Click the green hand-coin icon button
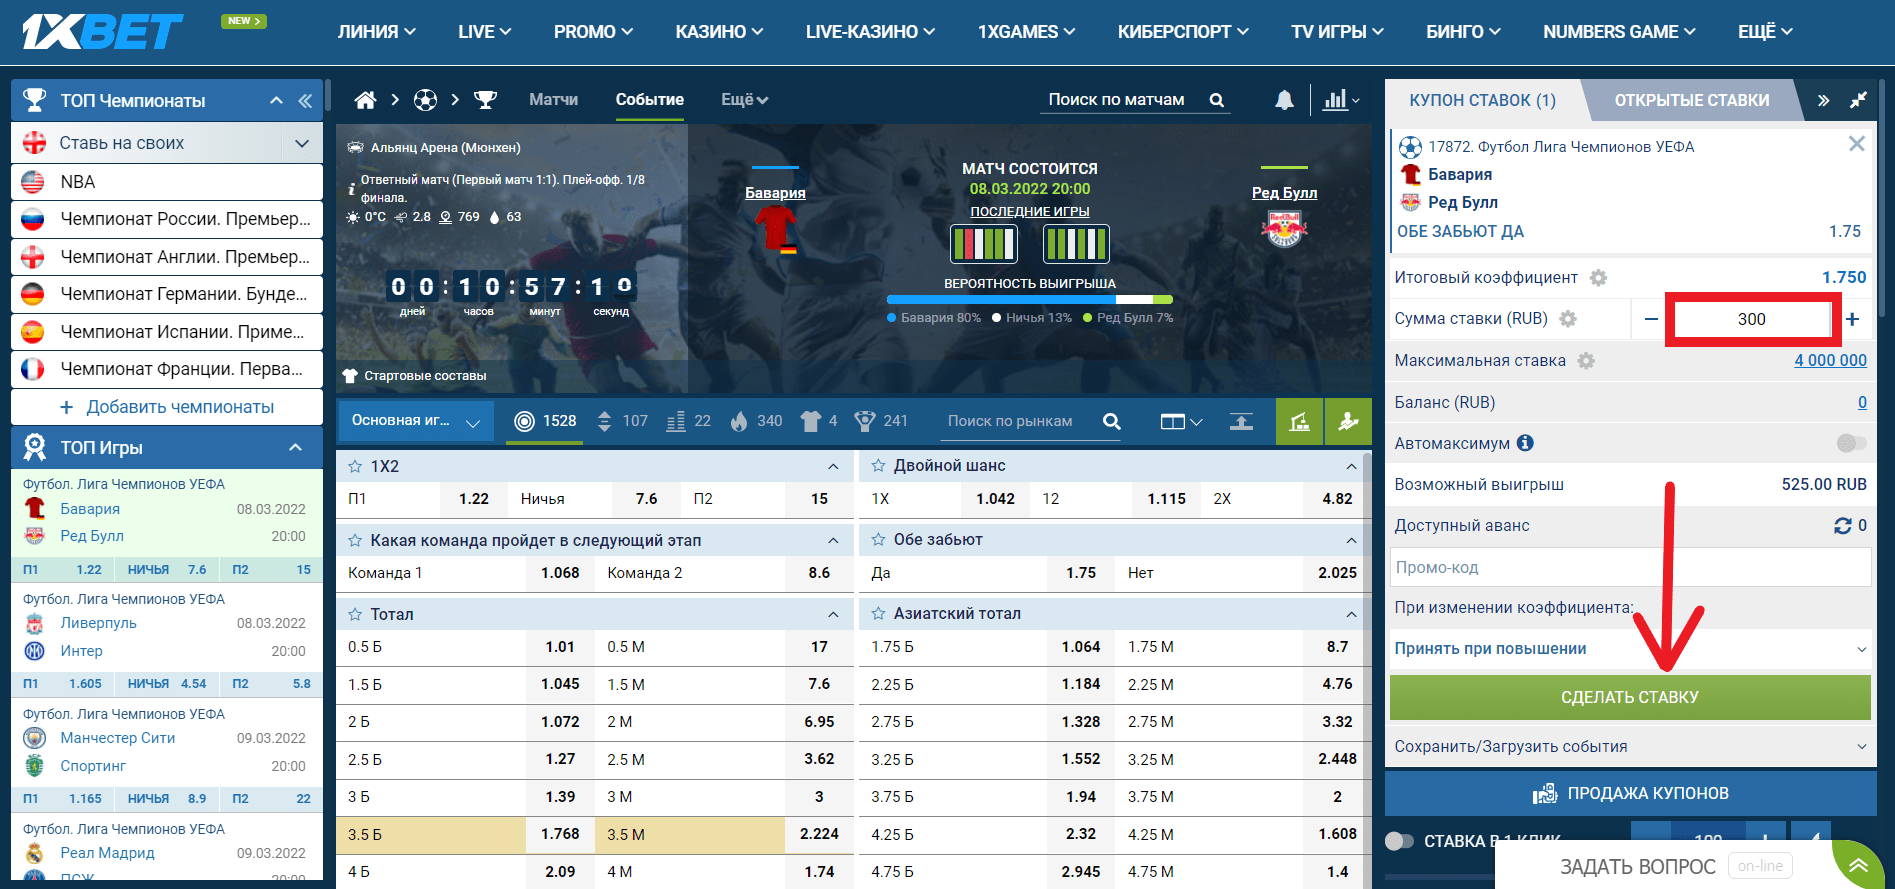 click(x=1348, y=421)
